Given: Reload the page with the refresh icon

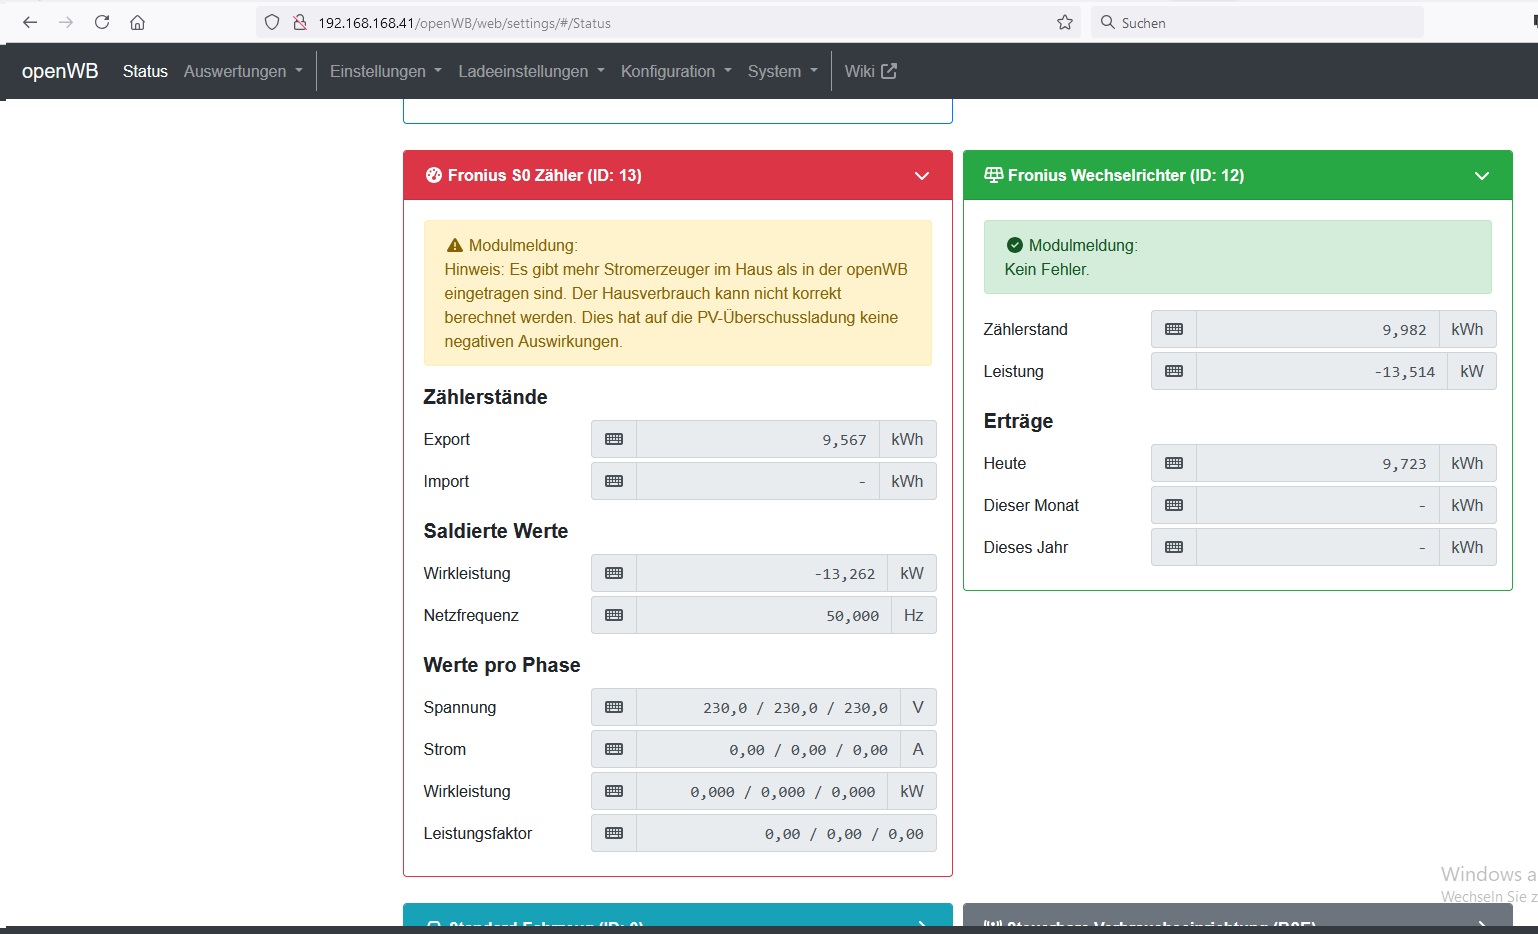Looking at the screenshot, I should (102, 22).
